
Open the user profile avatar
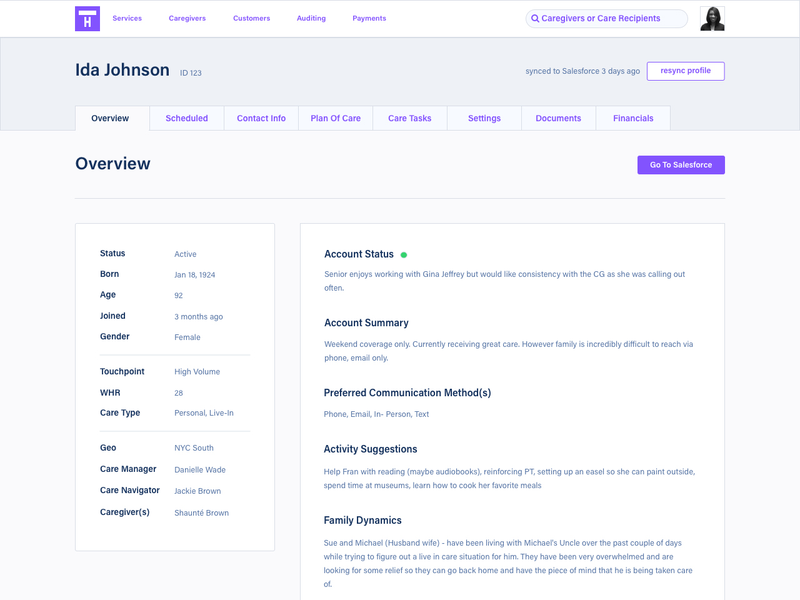pyautogui.click(x=712, y=18)
